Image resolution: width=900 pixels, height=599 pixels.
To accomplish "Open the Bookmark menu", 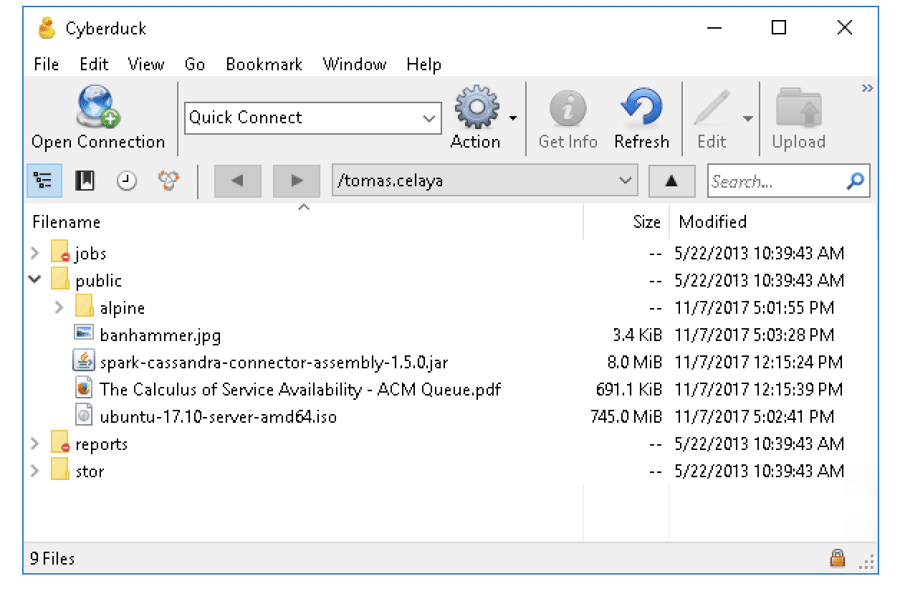I will click(x=264, y=64).
